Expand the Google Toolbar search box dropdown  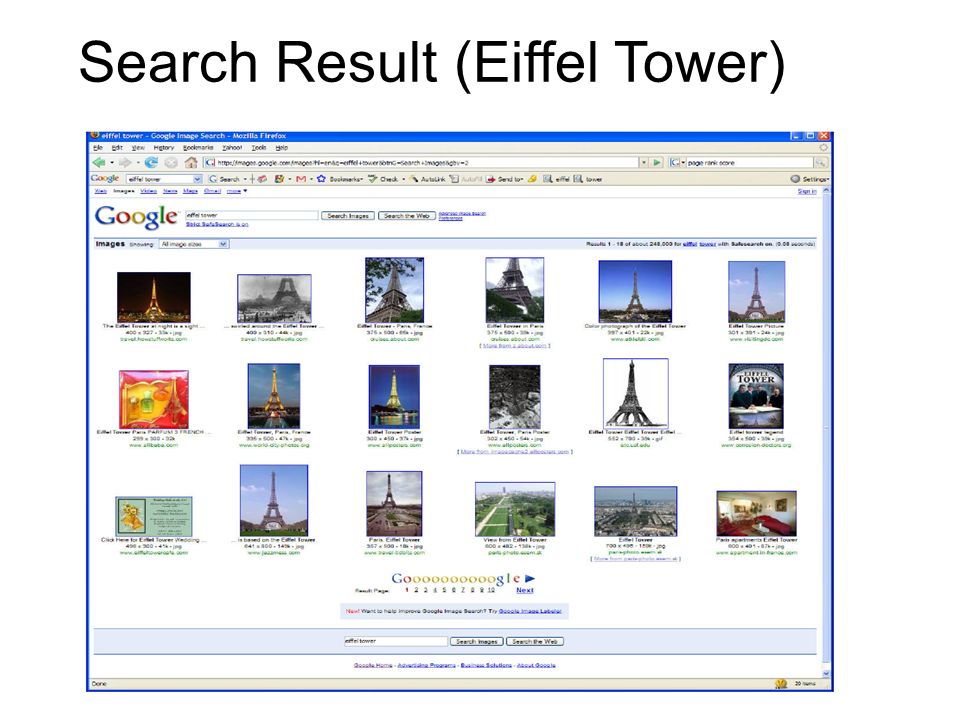pos(197,179)
